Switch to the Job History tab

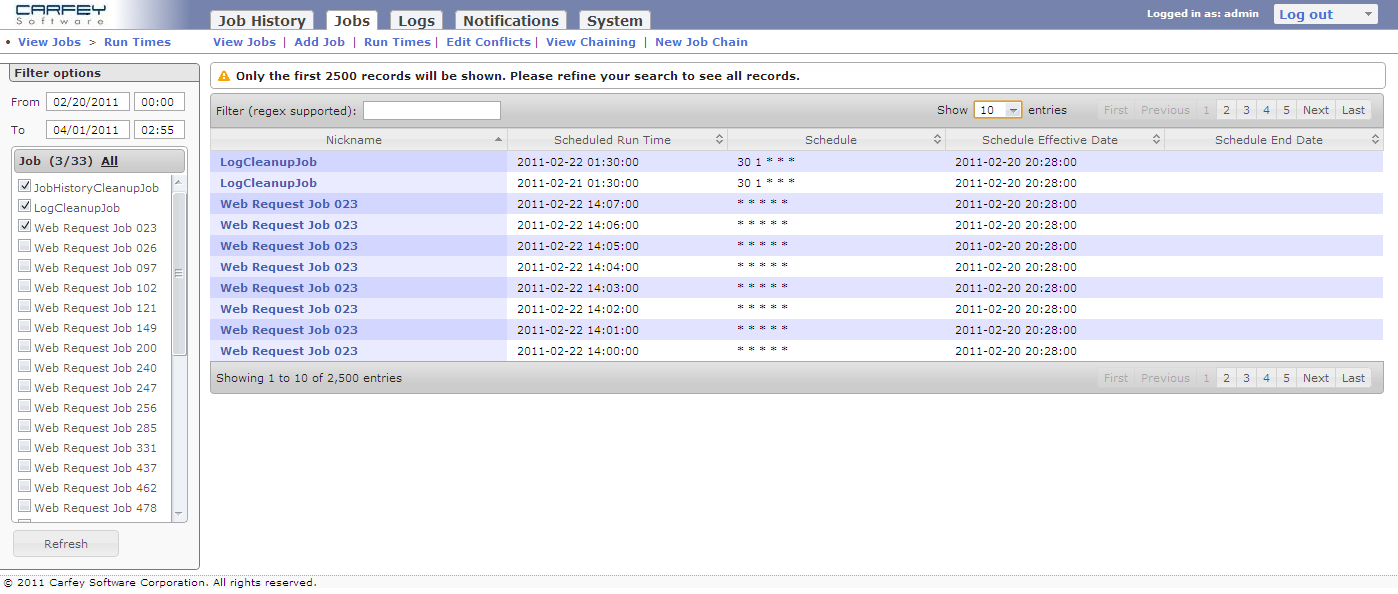point(262,21)
